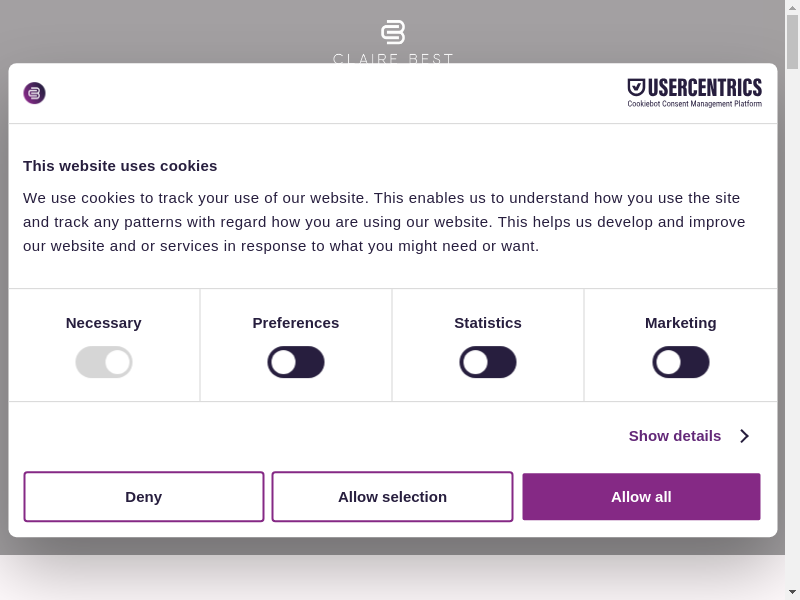This screenshot has height=600, width=800.
Task: Expand details using the chevron arrow
Action: 744,436
